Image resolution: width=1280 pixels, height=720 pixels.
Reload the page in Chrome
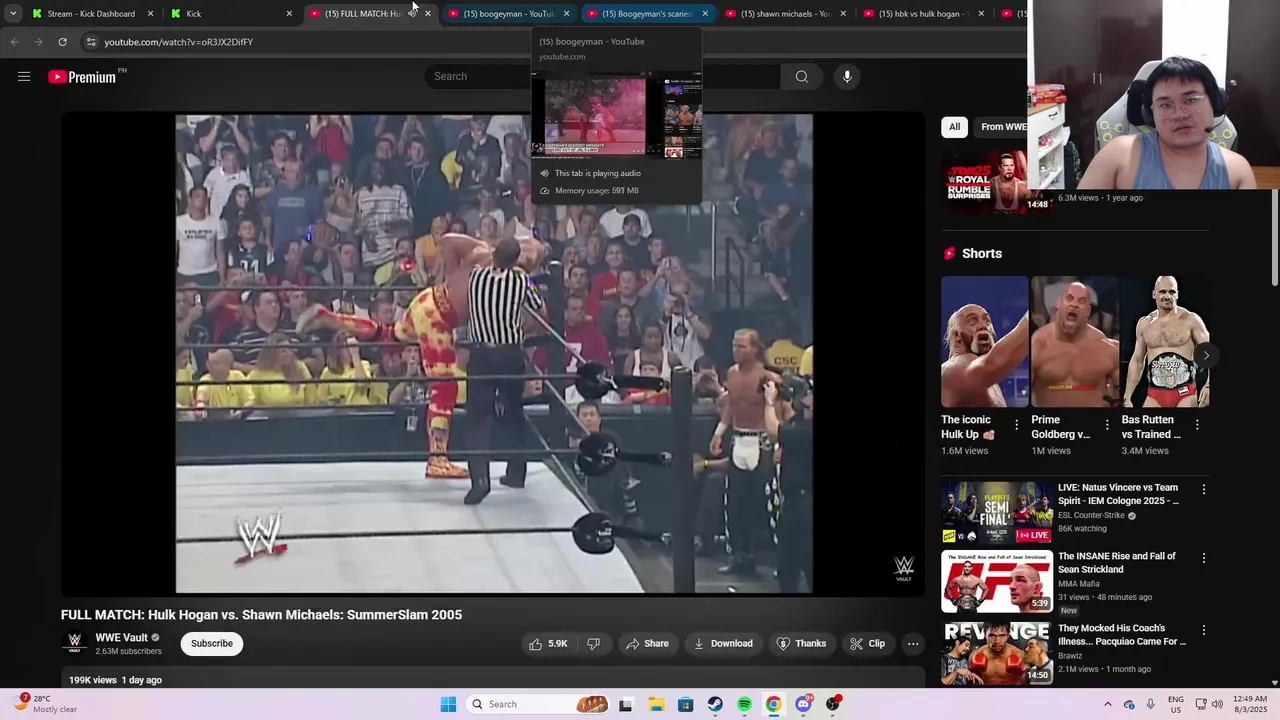(x=62, y=42)
